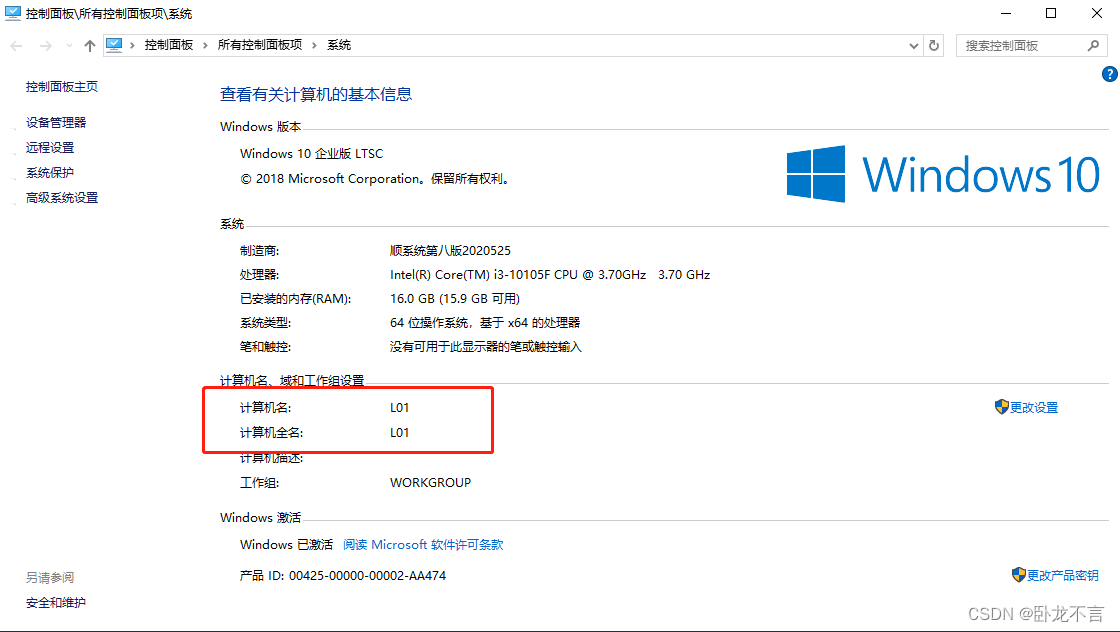Select 系统 breadcrumb in address bar
The image size is (1120, 632).
[339, 45]
